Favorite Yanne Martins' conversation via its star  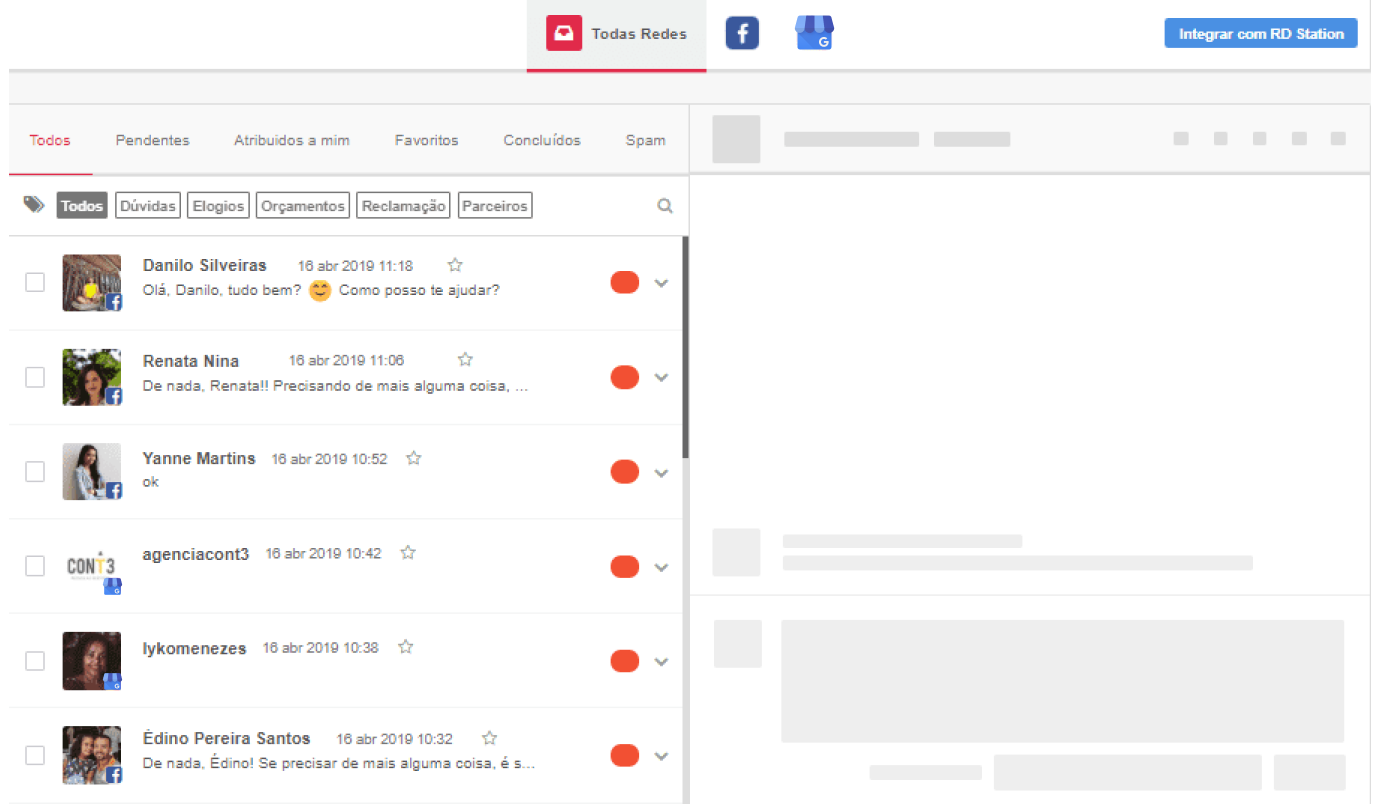tap(413, 456)
